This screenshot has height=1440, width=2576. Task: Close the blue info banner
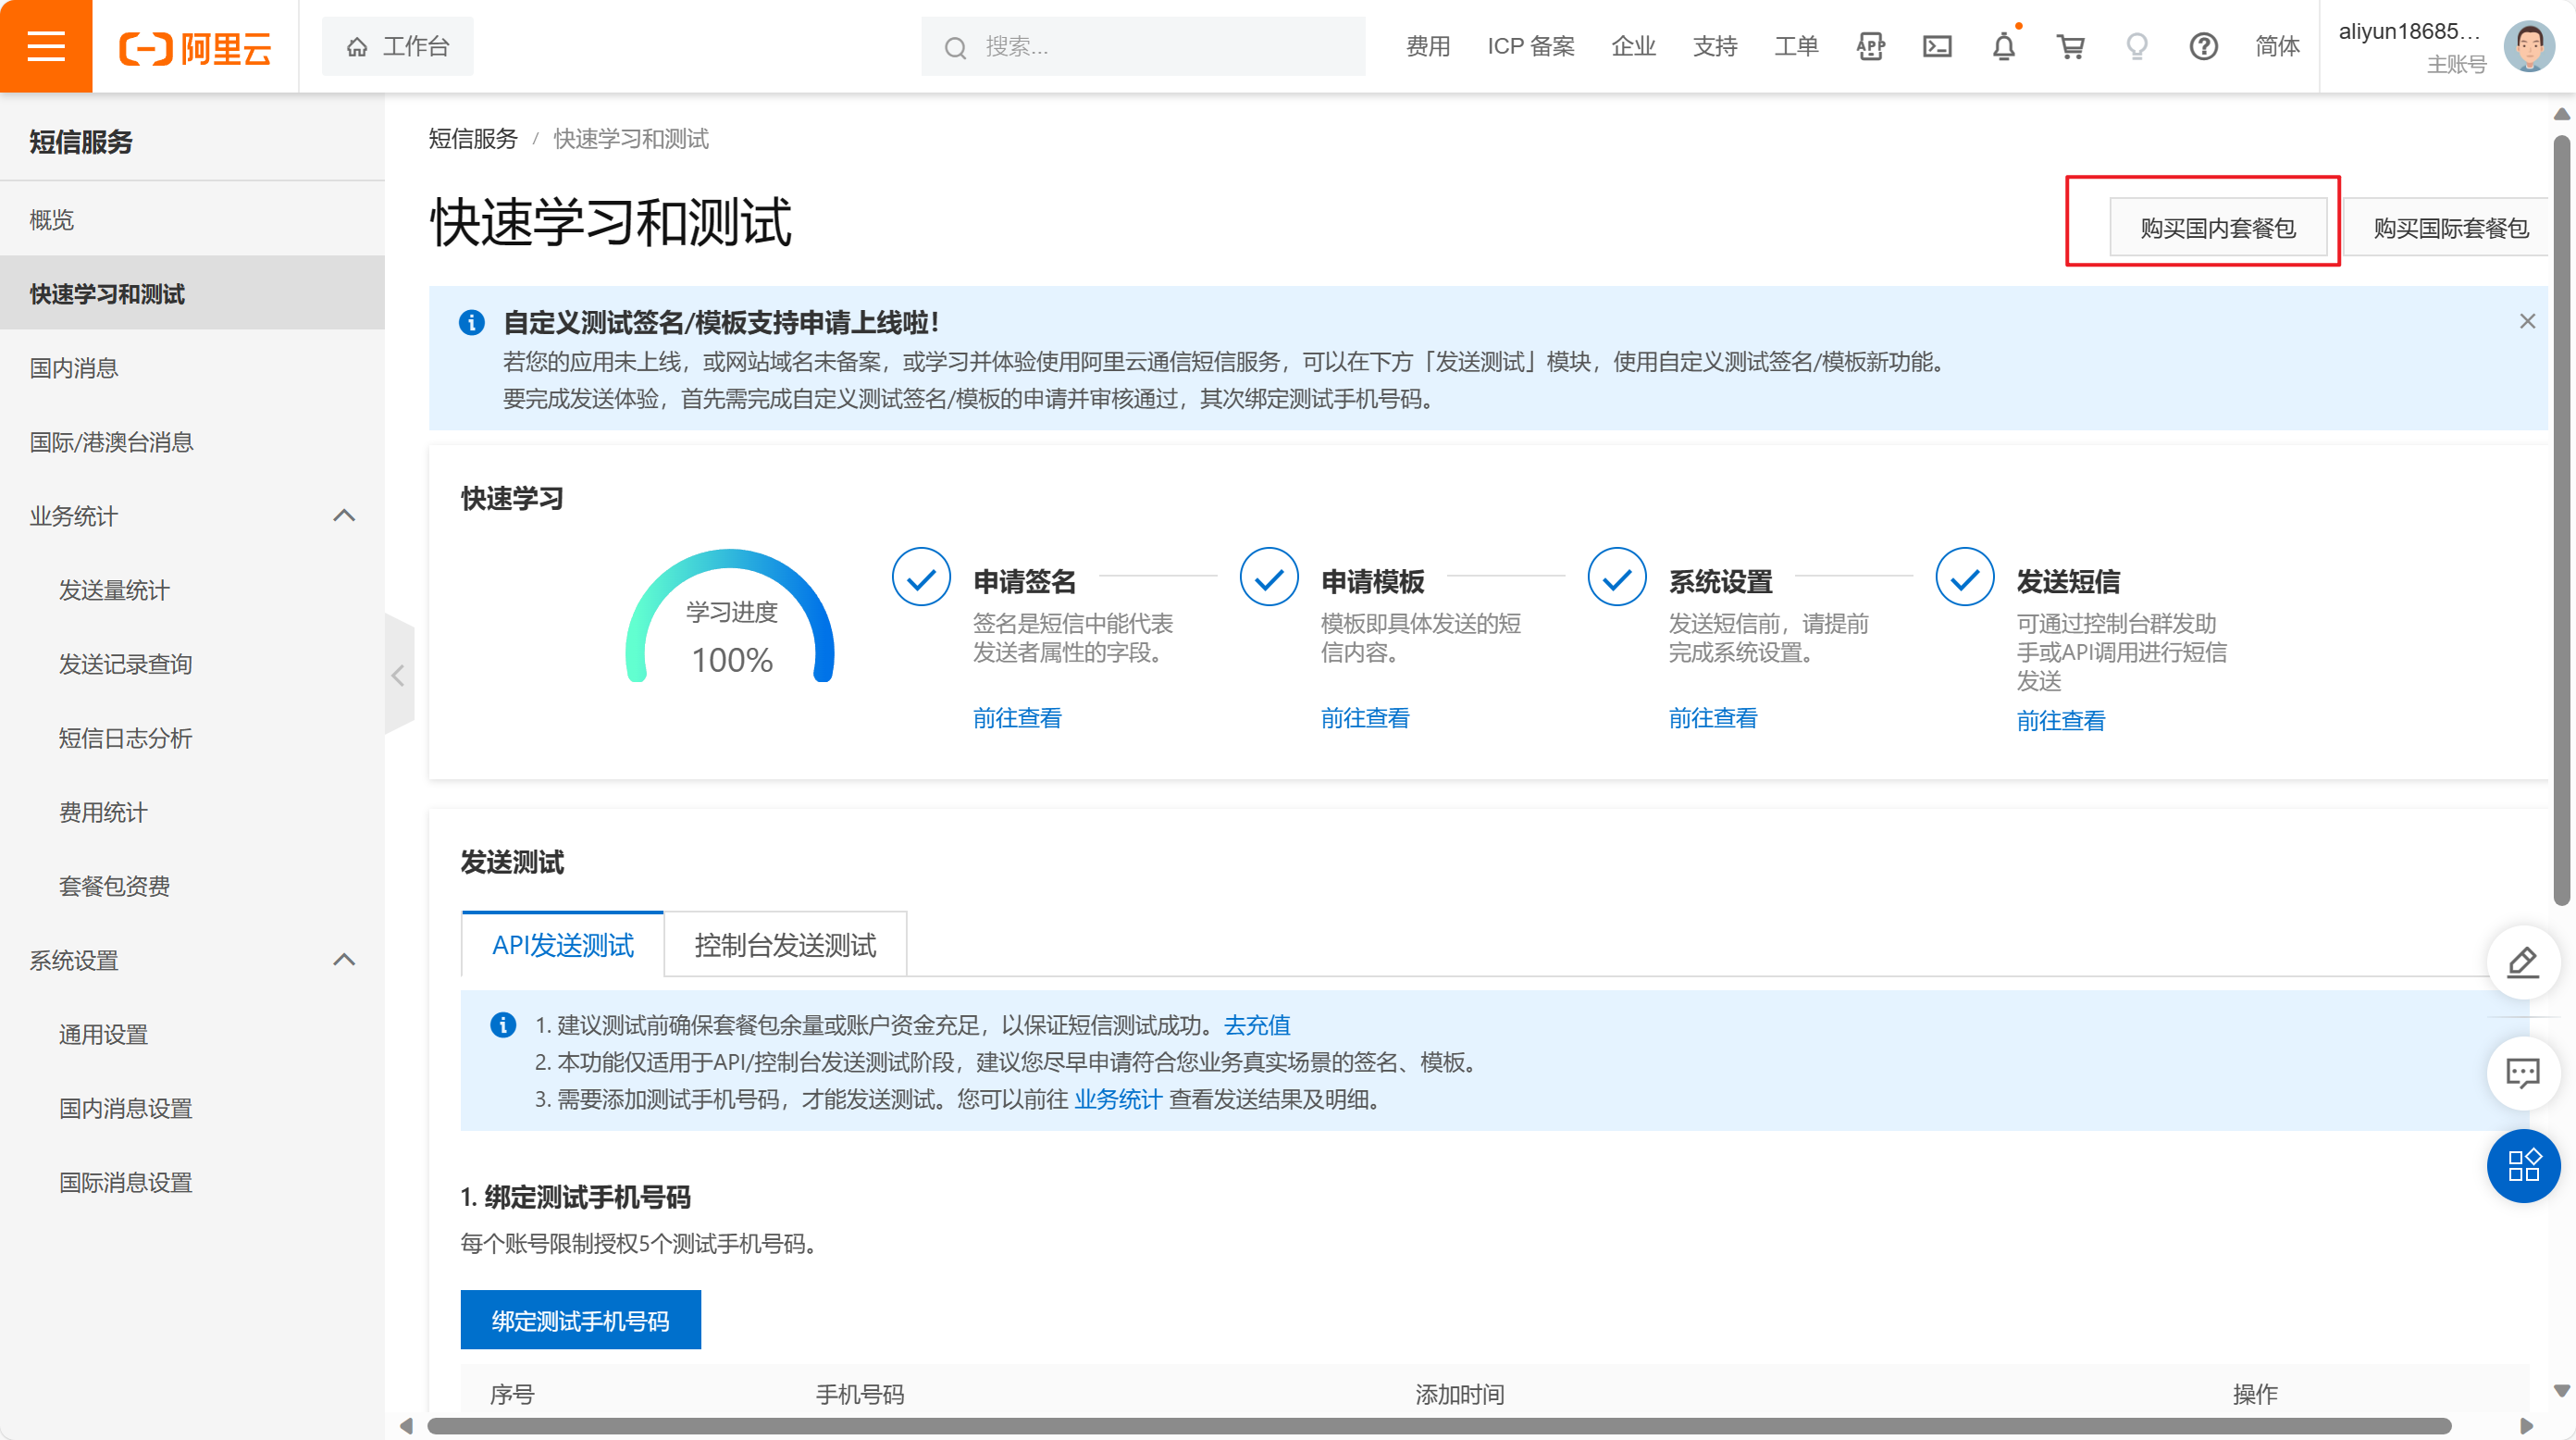pyautogui.click(x=2527, y=321)
